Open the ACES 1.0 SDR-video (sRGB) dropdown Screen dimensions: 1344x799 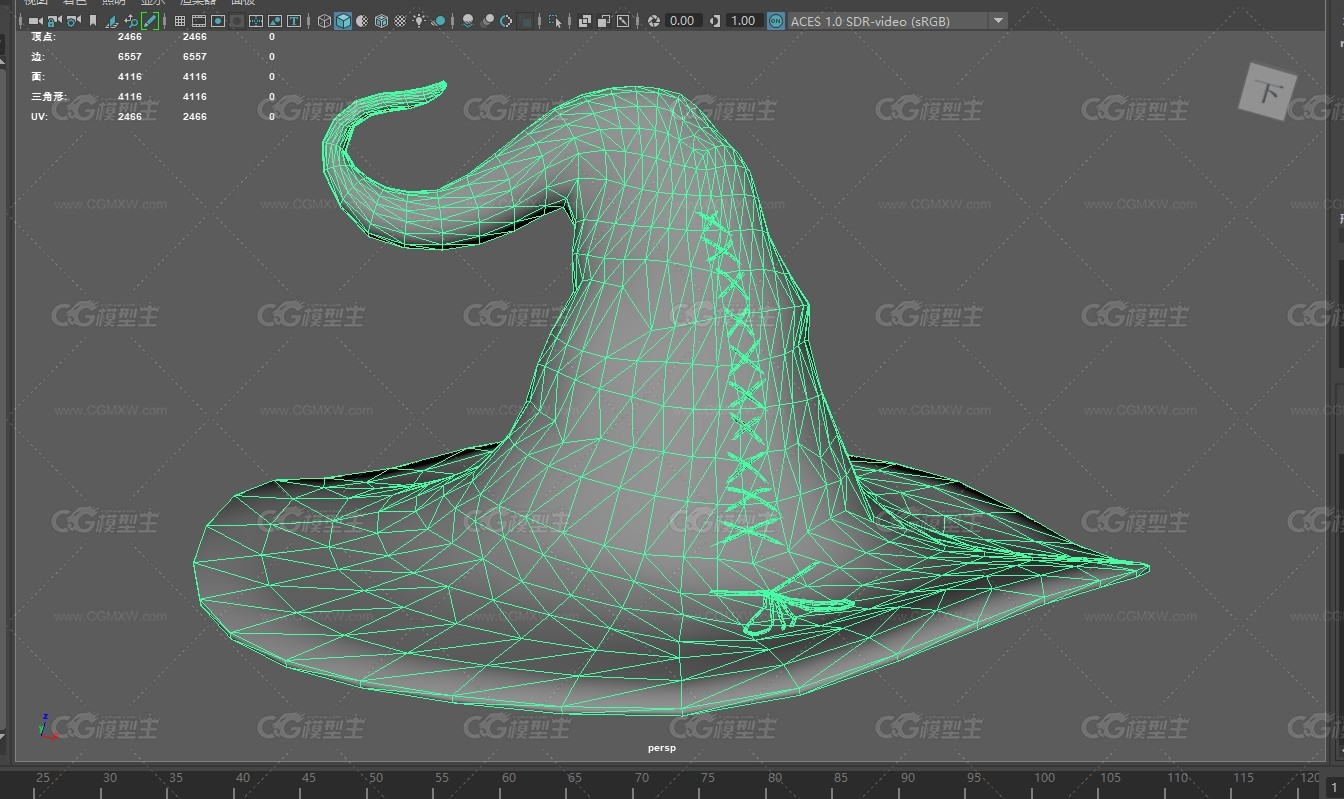tap(897, 20)
